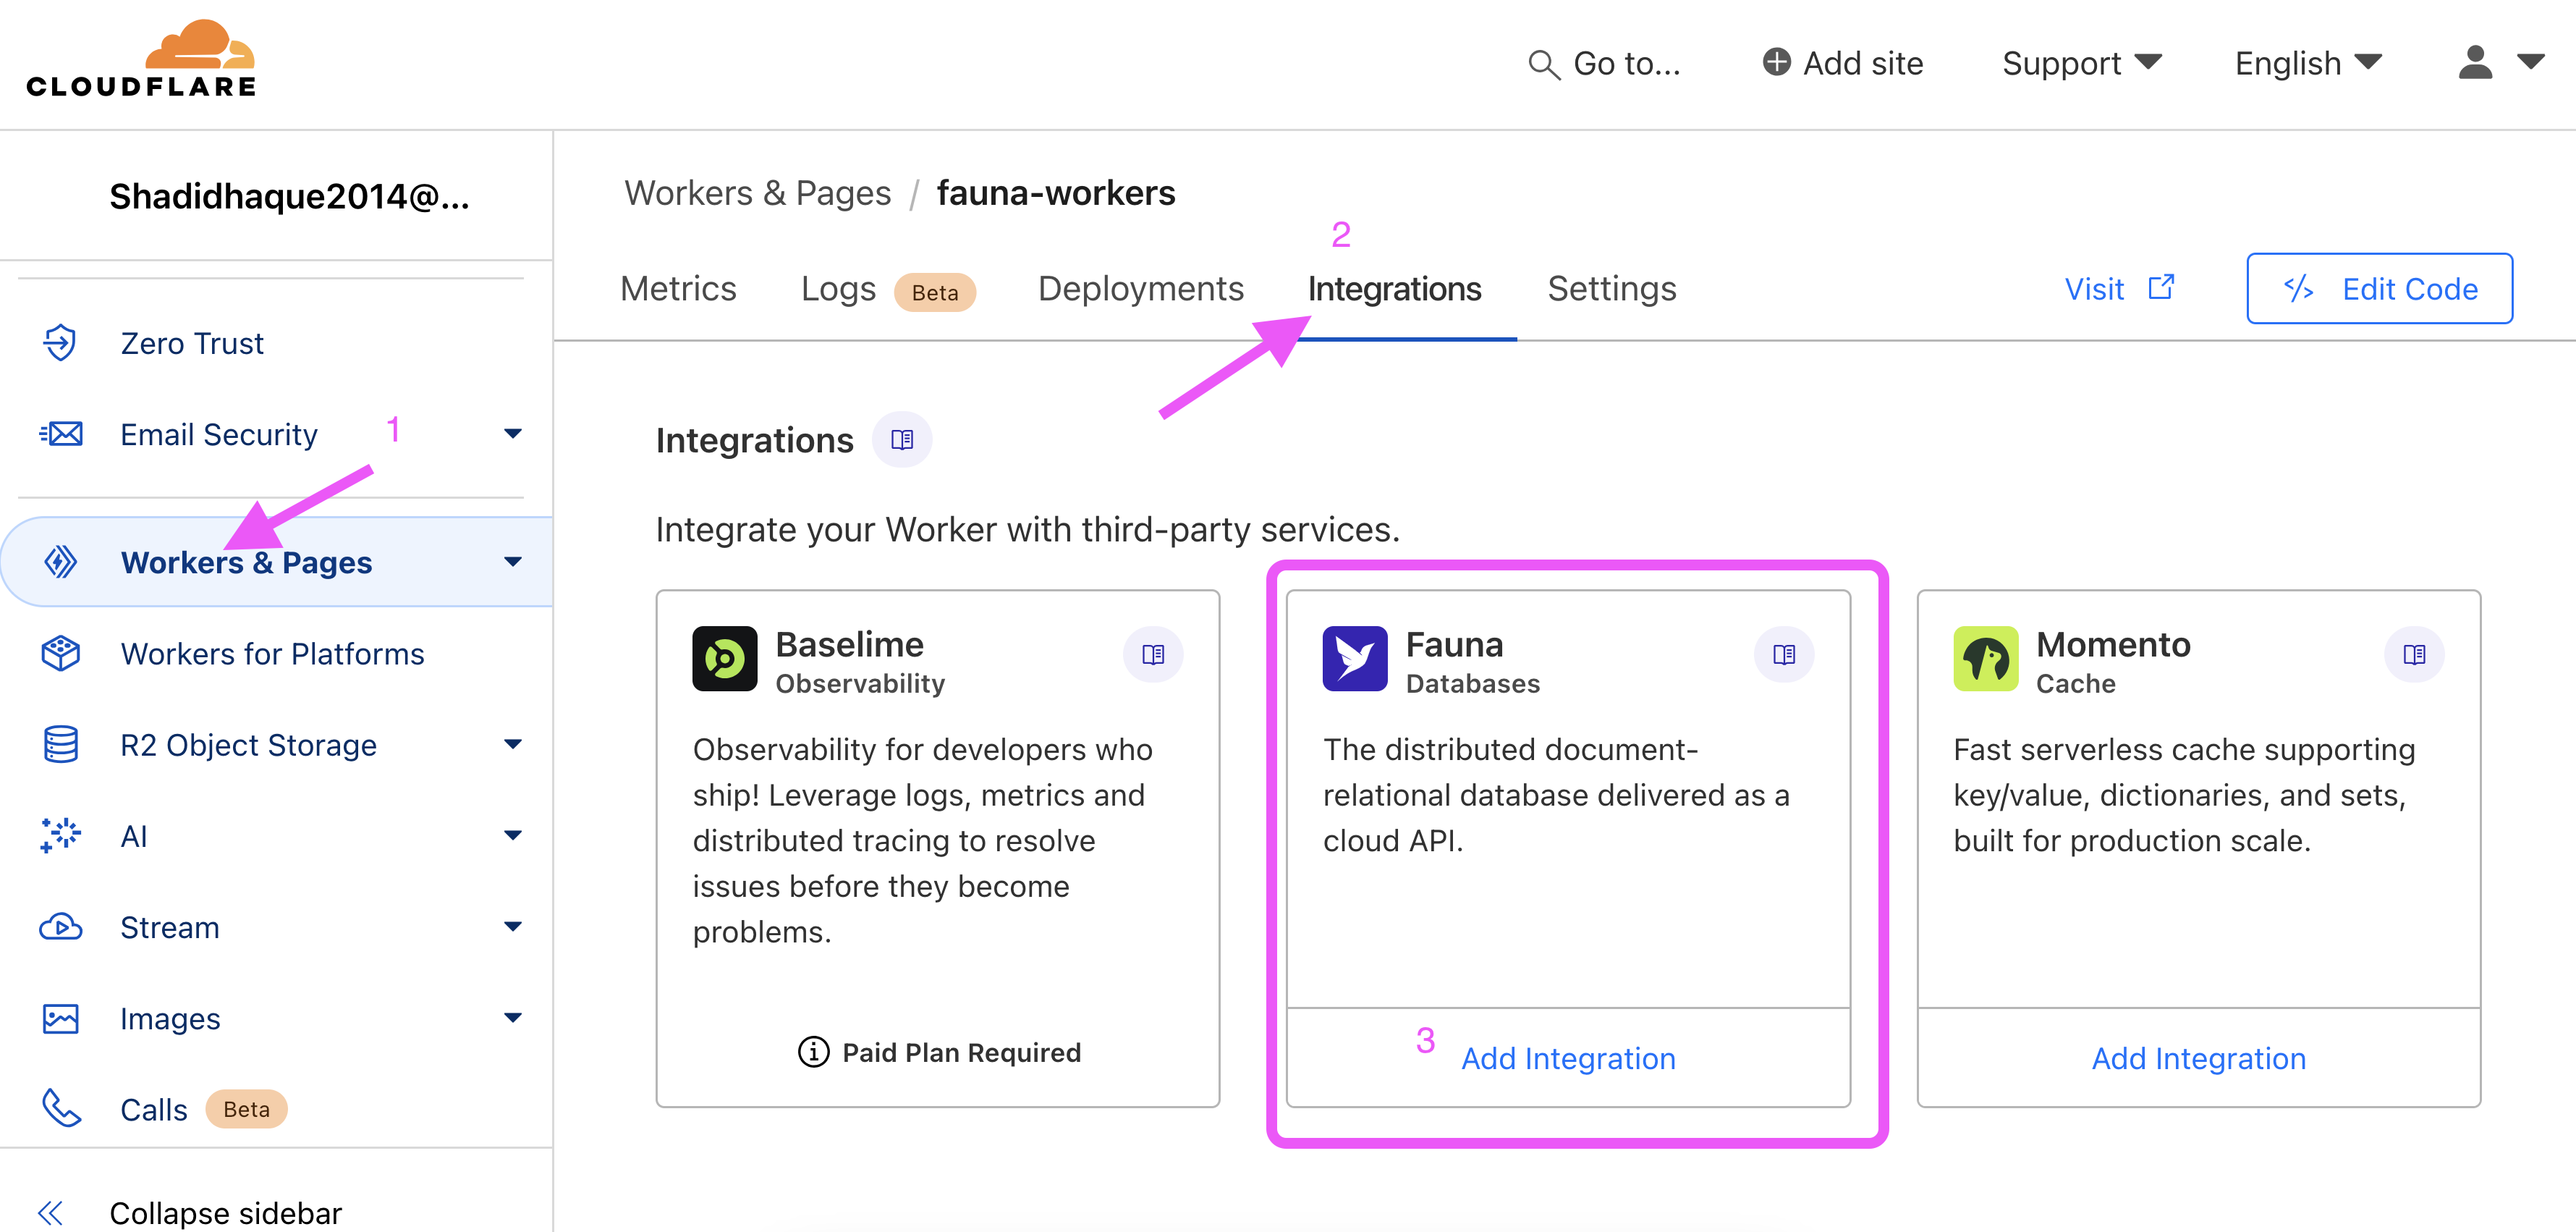
Task: Switch to the Deployments tab
Action: click(1141, 288)
